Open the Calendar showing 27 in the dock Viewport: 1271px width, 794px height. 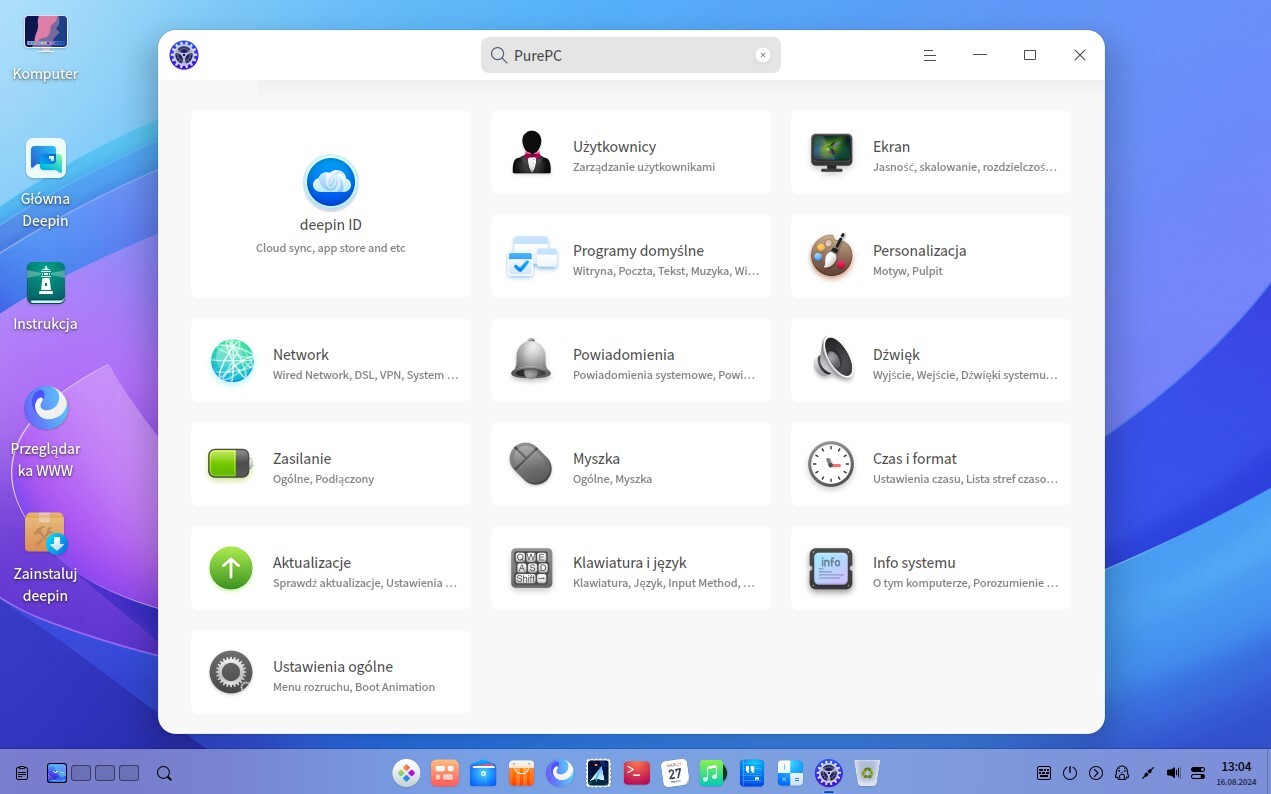674,772
